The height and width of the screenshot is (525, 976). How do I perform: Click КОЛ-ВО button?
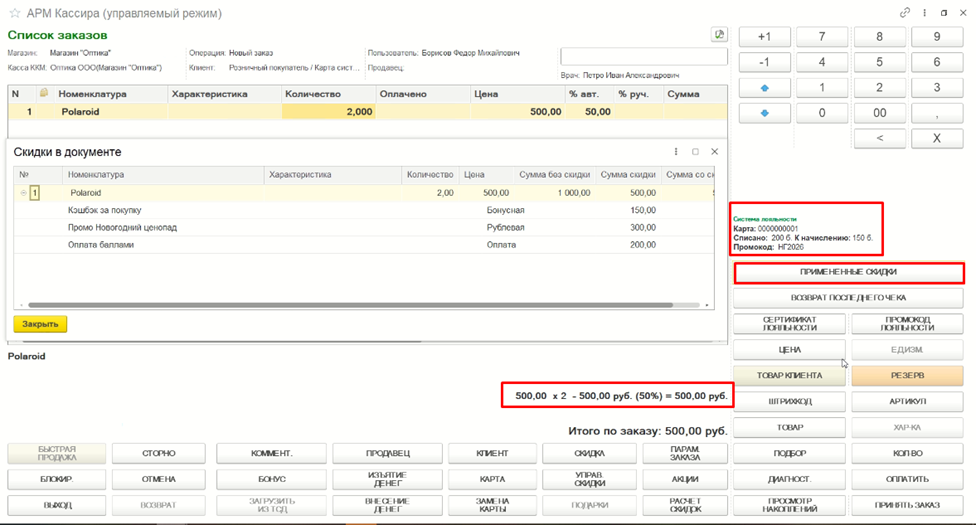coord(907,453)
